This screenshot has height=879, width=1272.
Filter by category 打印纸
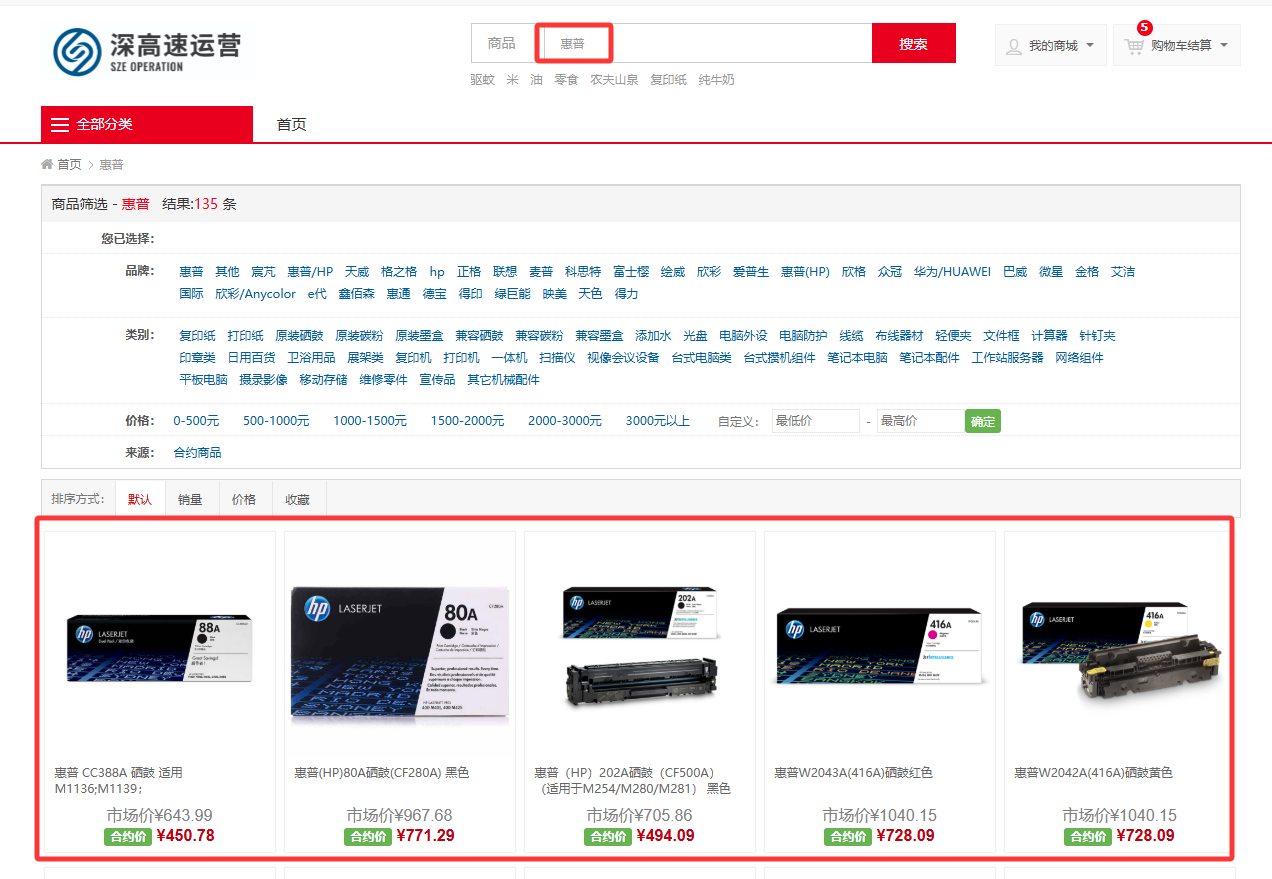tap(245, 336)
